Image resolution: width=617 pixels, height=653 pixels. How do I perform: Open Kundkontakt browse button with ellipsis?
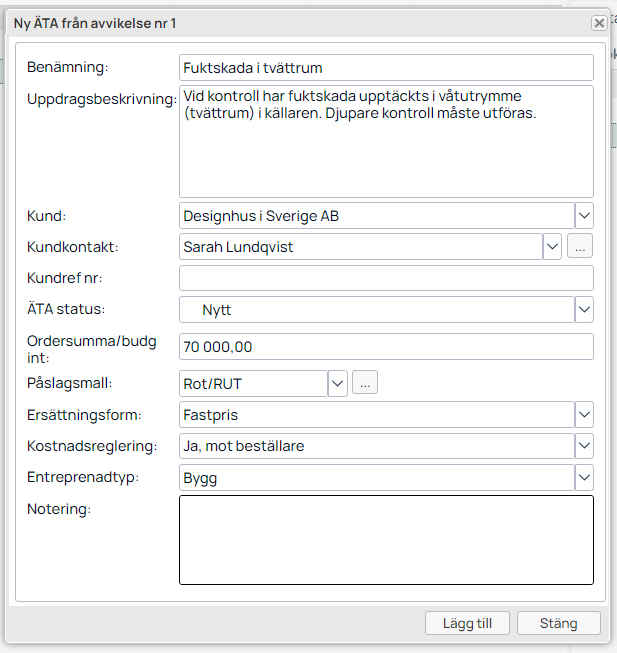tap(580, 246)
